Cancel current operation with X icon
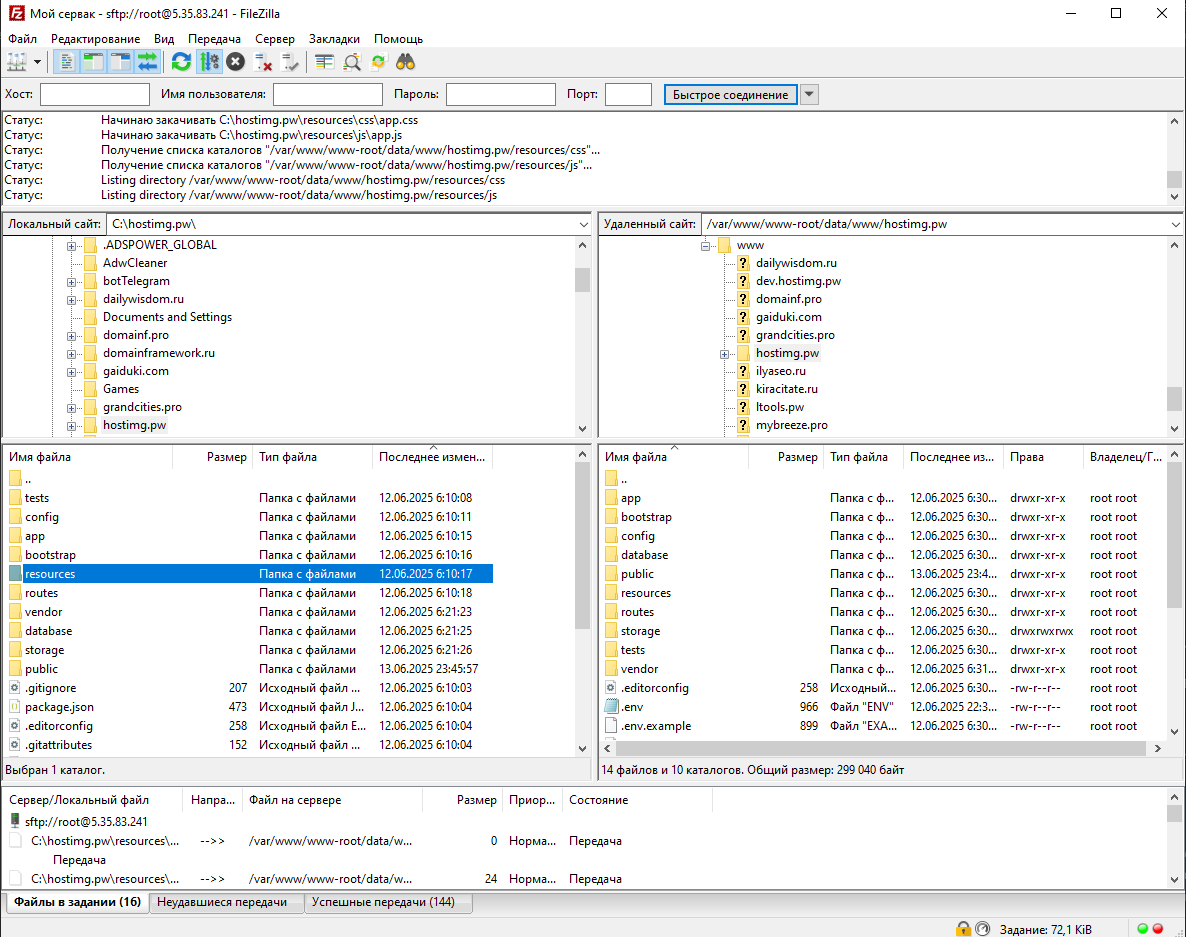 click(236, 62)
